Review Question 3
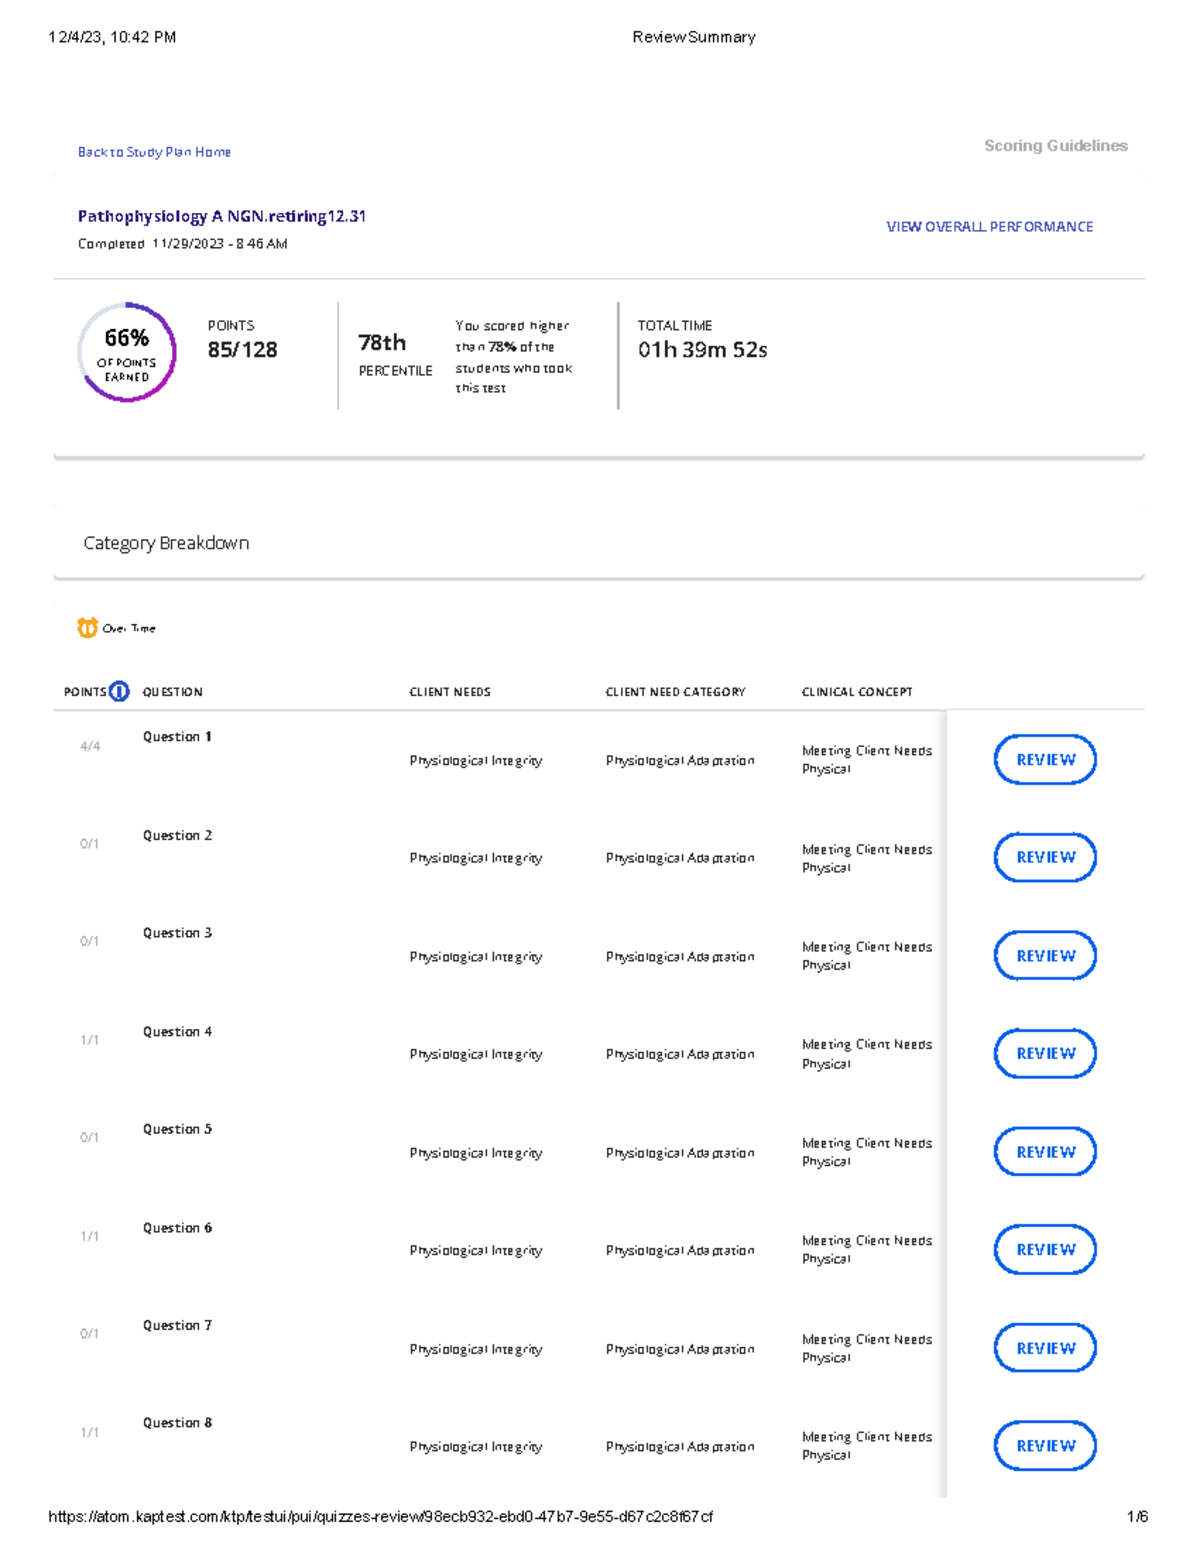The width and height of the screenshot is (1200, 1553). point(1045,956)
